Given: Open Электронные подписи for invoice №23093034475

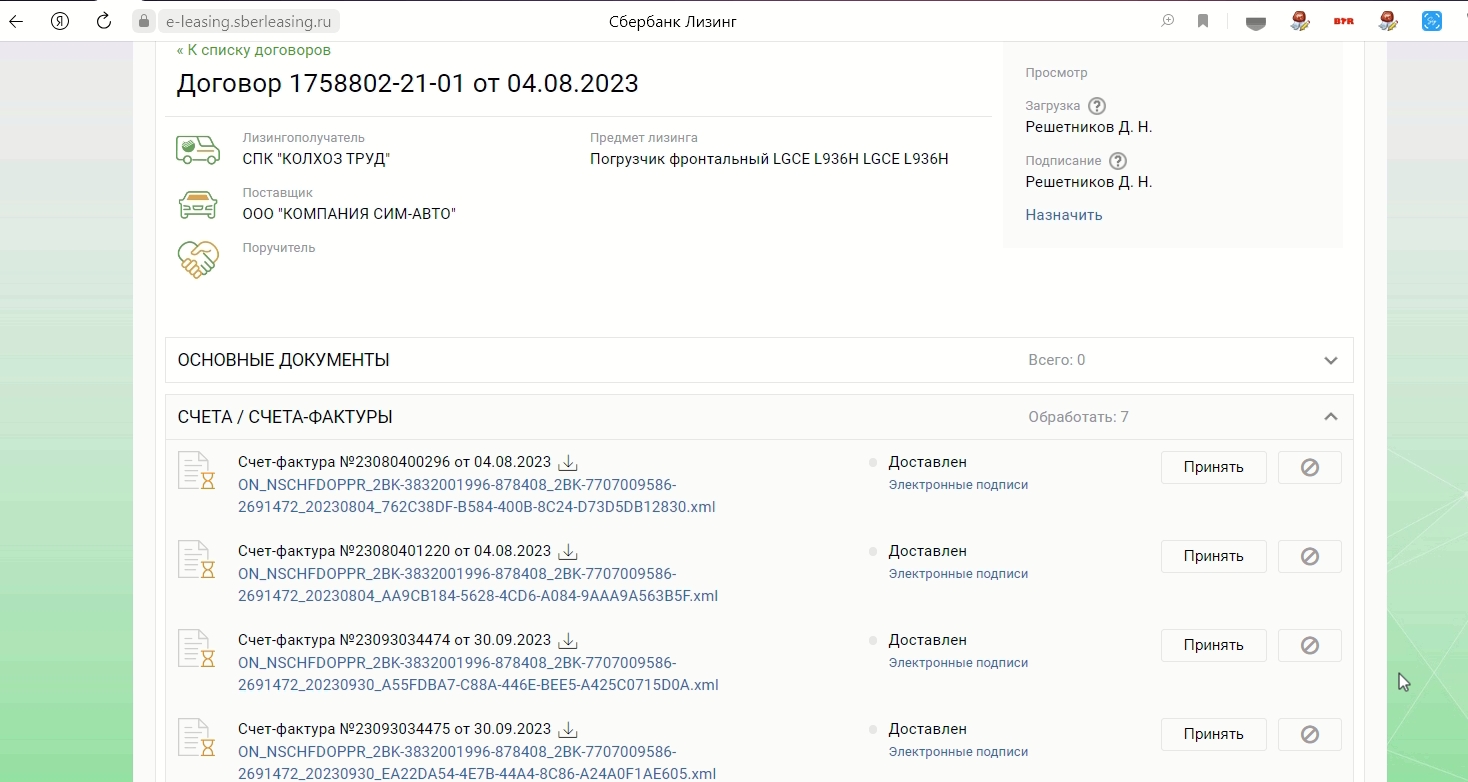Looking at the screenshot, I should click(957, 752).
